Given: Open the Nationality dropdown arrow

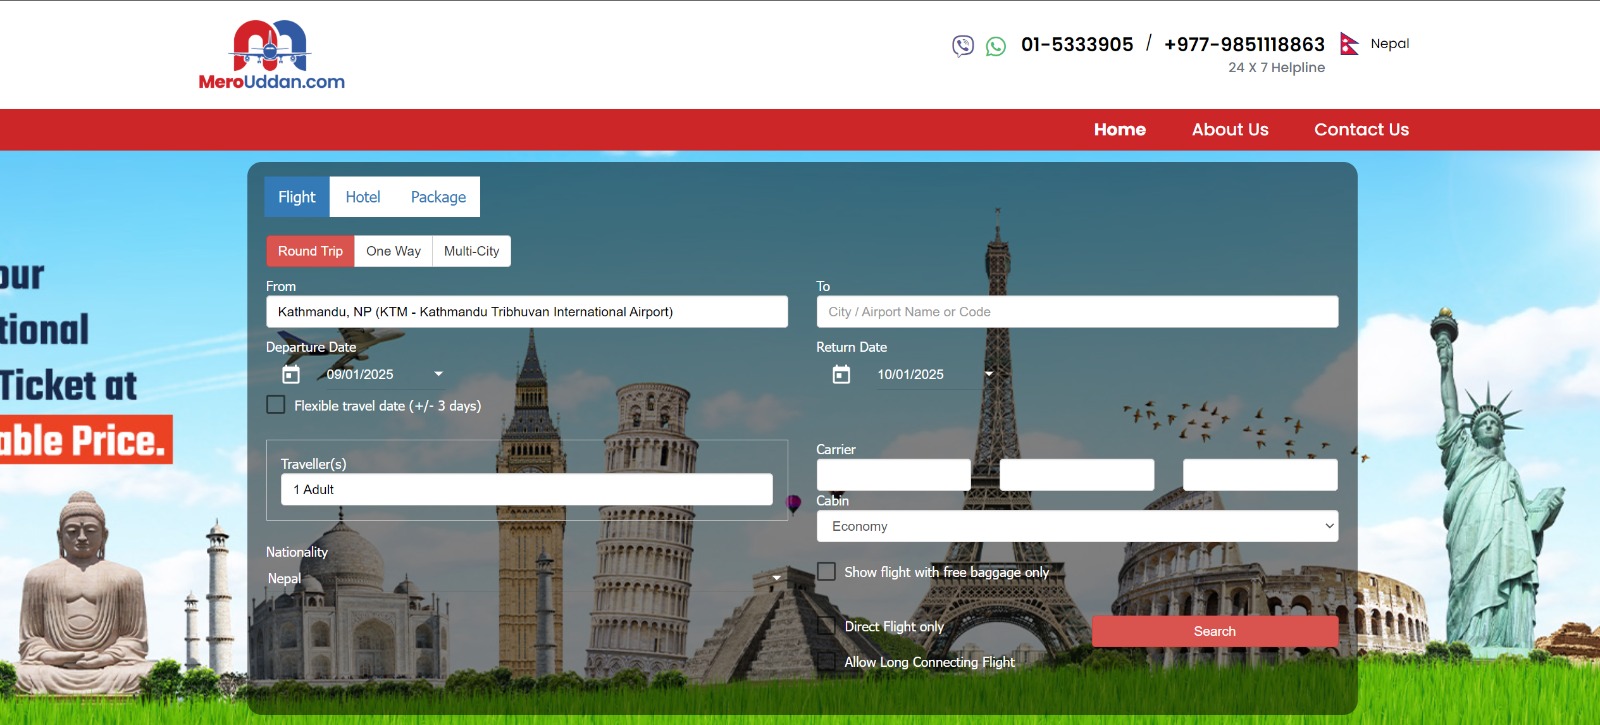Looking at the screenshot, I should [x=776, y=578].
